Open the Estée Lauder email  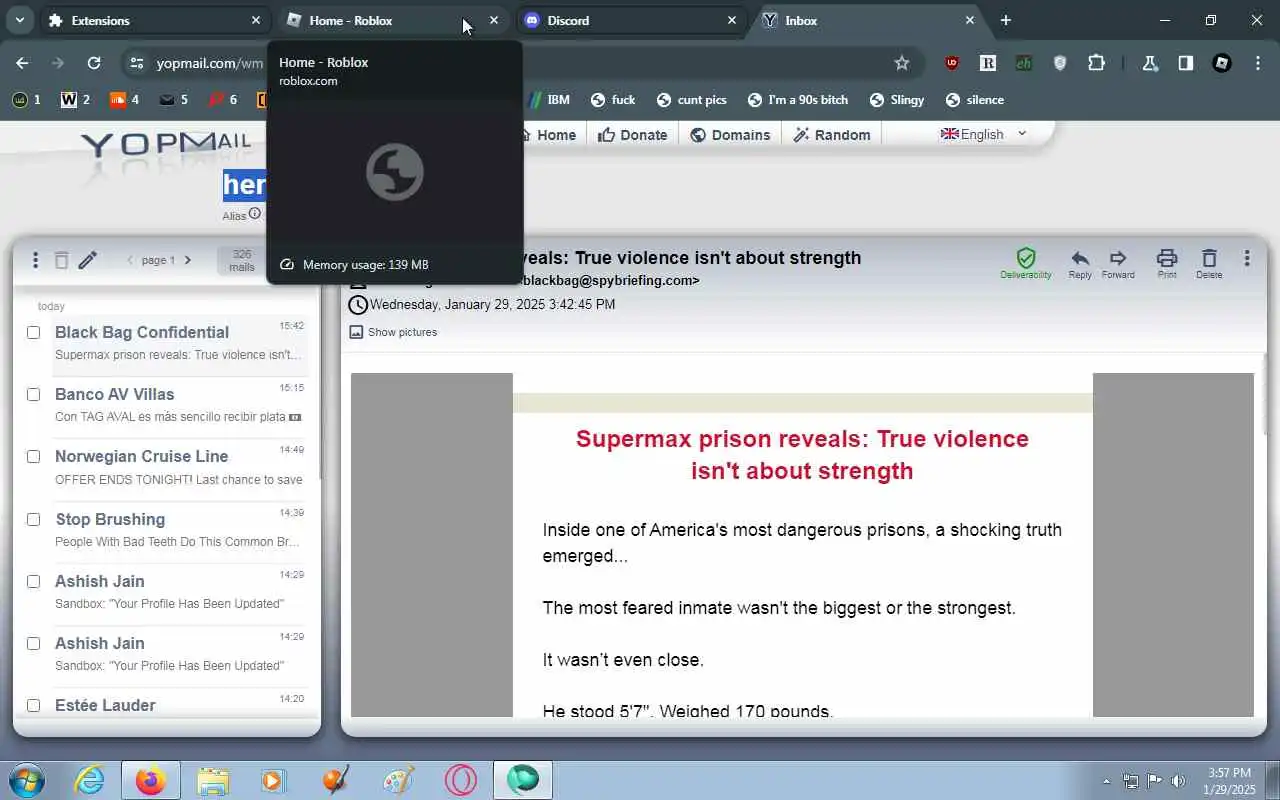[x=178, y=704]
